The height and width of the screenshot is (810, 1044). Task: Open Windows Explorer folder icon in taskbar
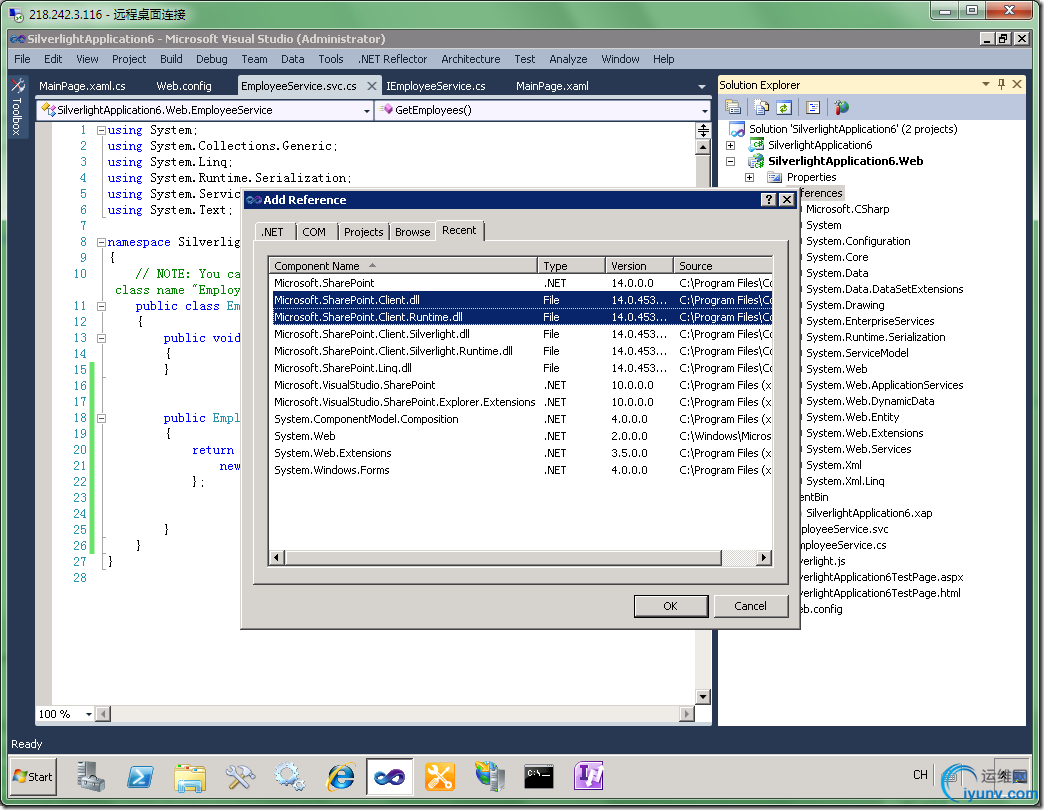pyautogui.click(x=190, y=776)
